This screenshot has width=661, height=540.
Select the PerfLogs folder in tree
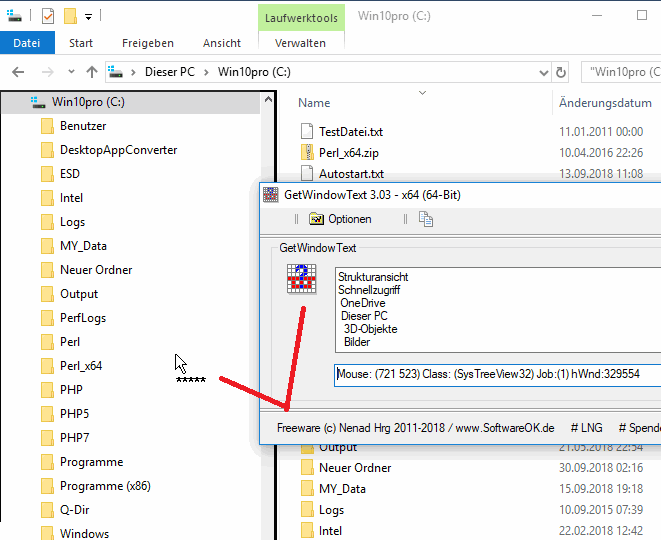pyautogui.click(x=83, y=318)
